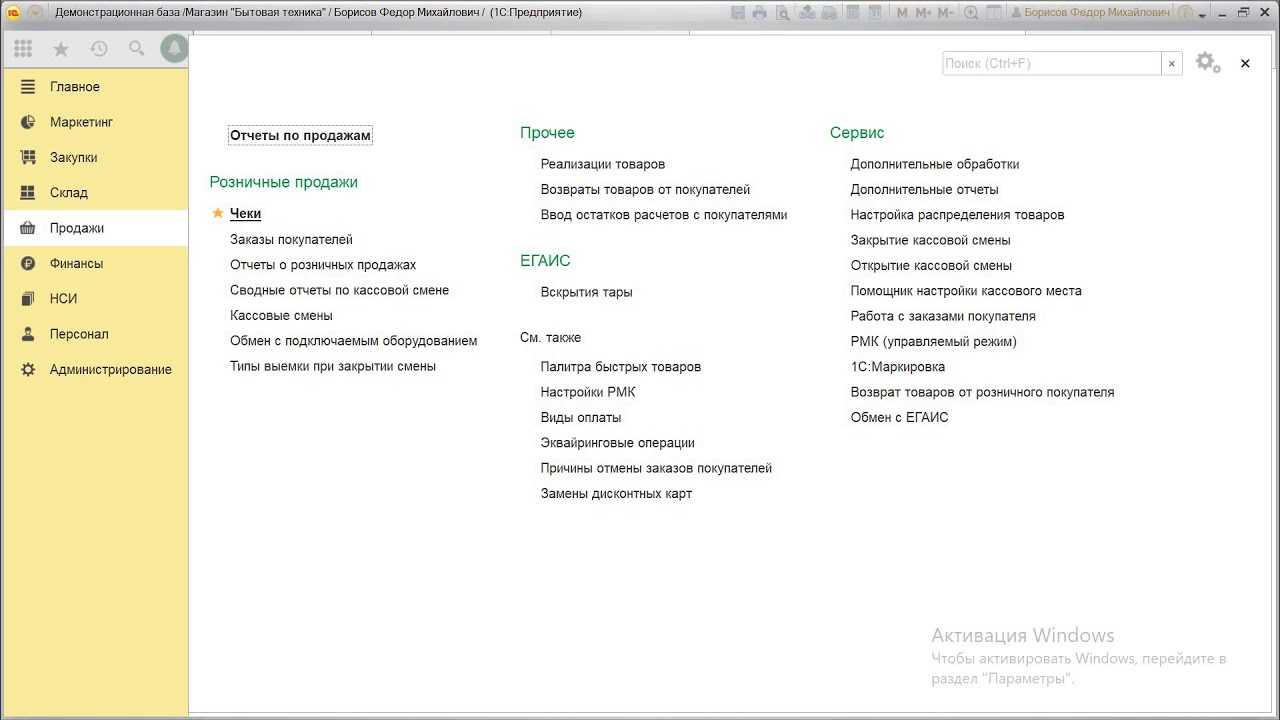Viewport: 1280px width, 720px height.
Task: Click the M memory button
Action: coord(902,13)
